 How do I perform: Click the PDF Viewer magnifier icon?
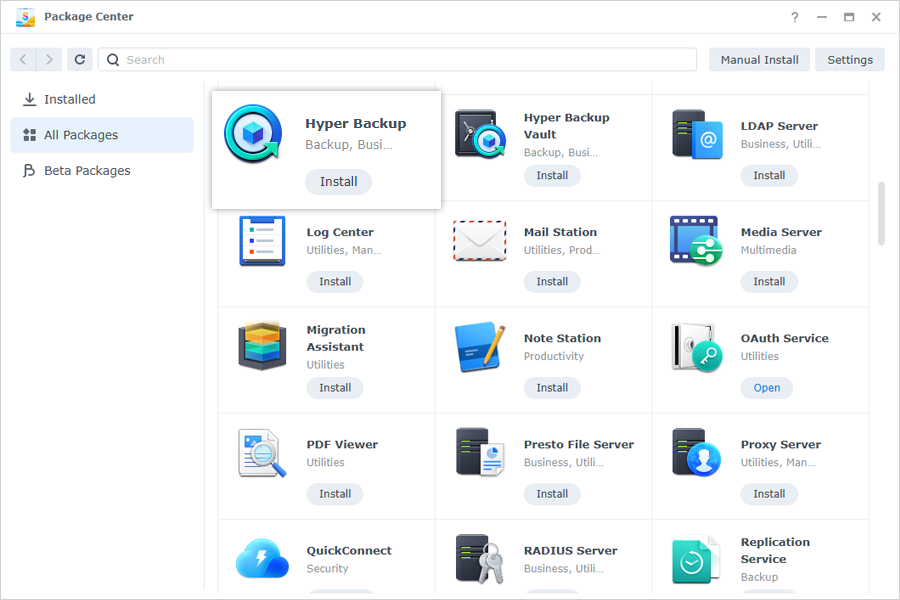(262, 453)
